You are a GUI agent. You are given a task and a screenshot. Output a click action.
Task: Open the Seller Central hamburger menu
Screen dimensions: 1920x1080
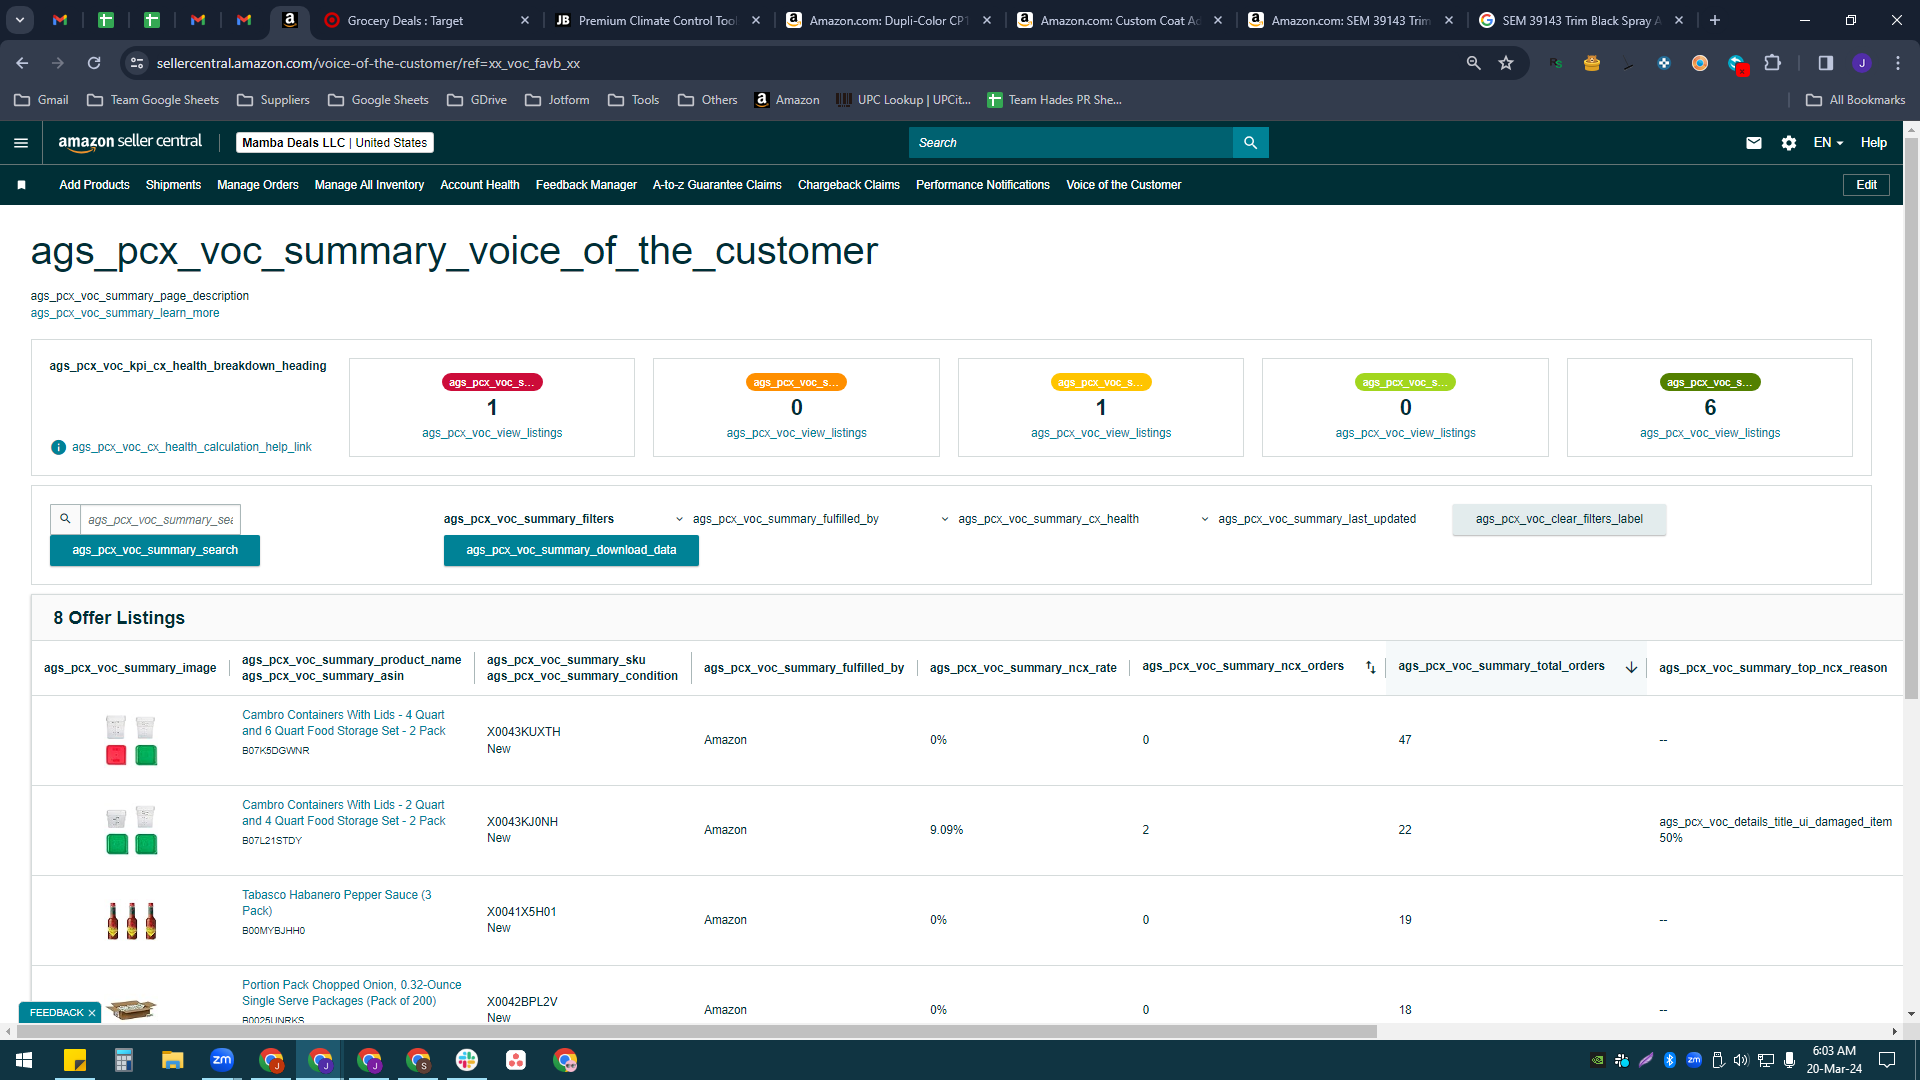pos(21,143)
